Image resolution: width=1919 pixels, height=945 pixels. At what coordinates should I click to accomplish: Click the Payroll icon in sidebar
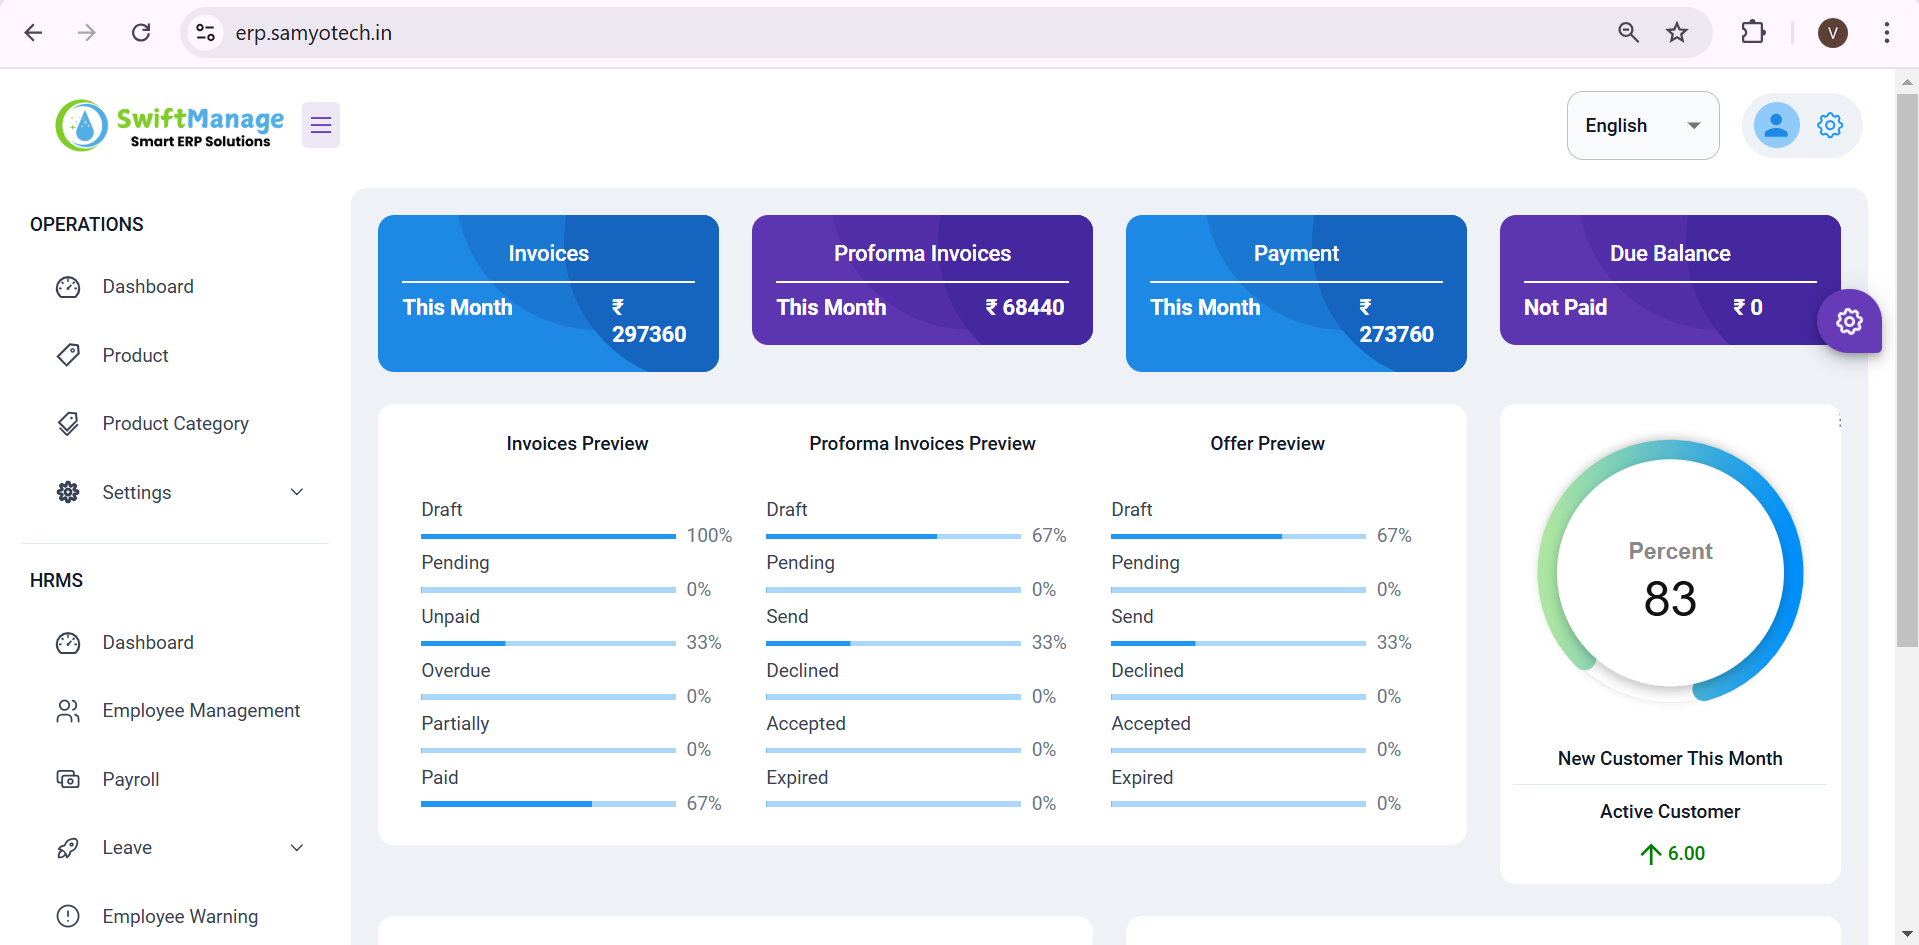point(68,779)
